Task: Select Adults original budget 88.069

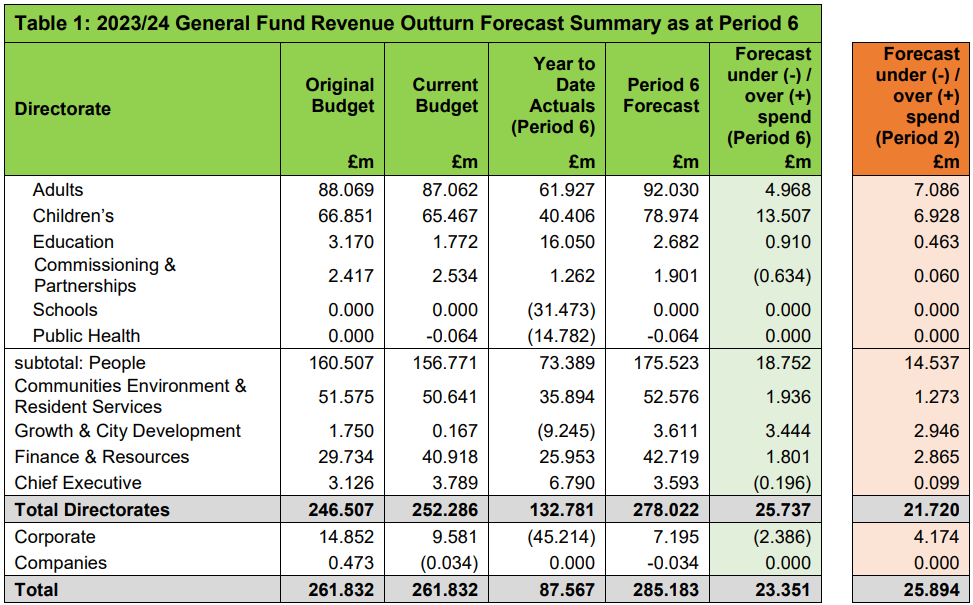Action: point(346,190)
